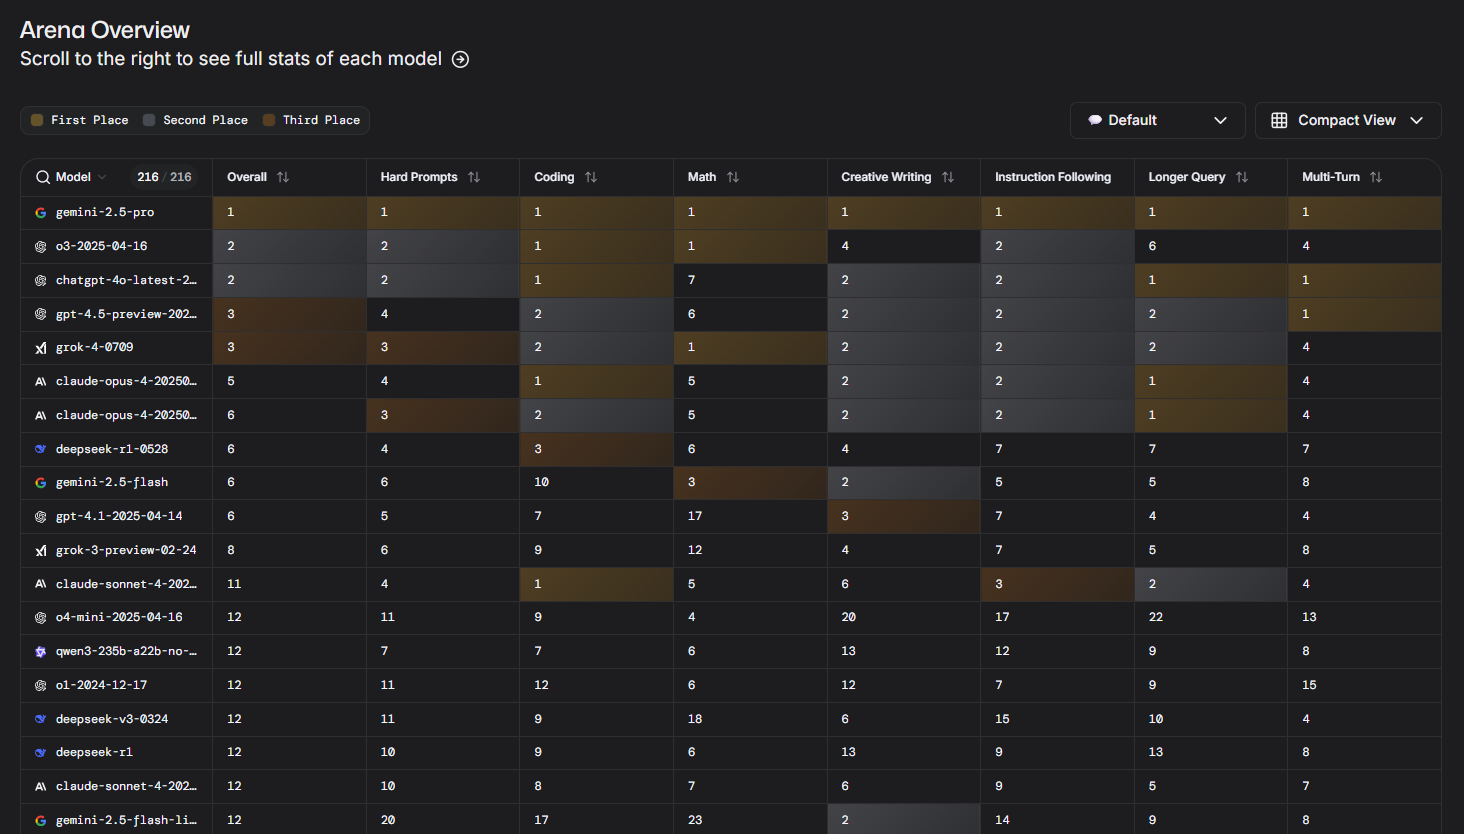Screen dimensions: 1464x834
Task: Sort by the Creative Writing column
Action: click(948, 177)
